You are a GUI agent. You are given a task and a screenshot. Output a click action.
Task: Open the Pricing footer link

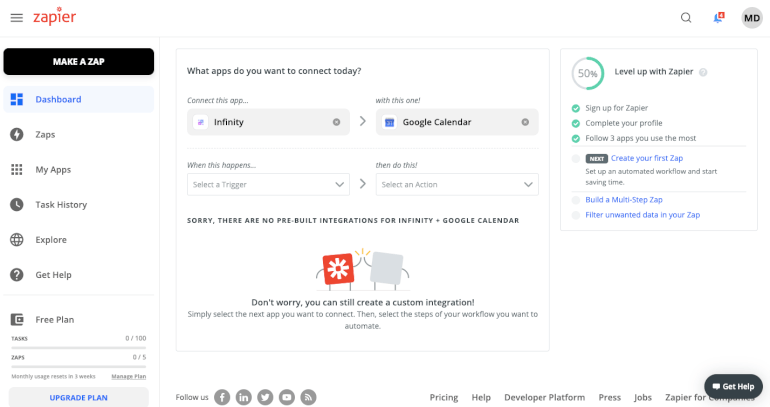click(444, 397)
